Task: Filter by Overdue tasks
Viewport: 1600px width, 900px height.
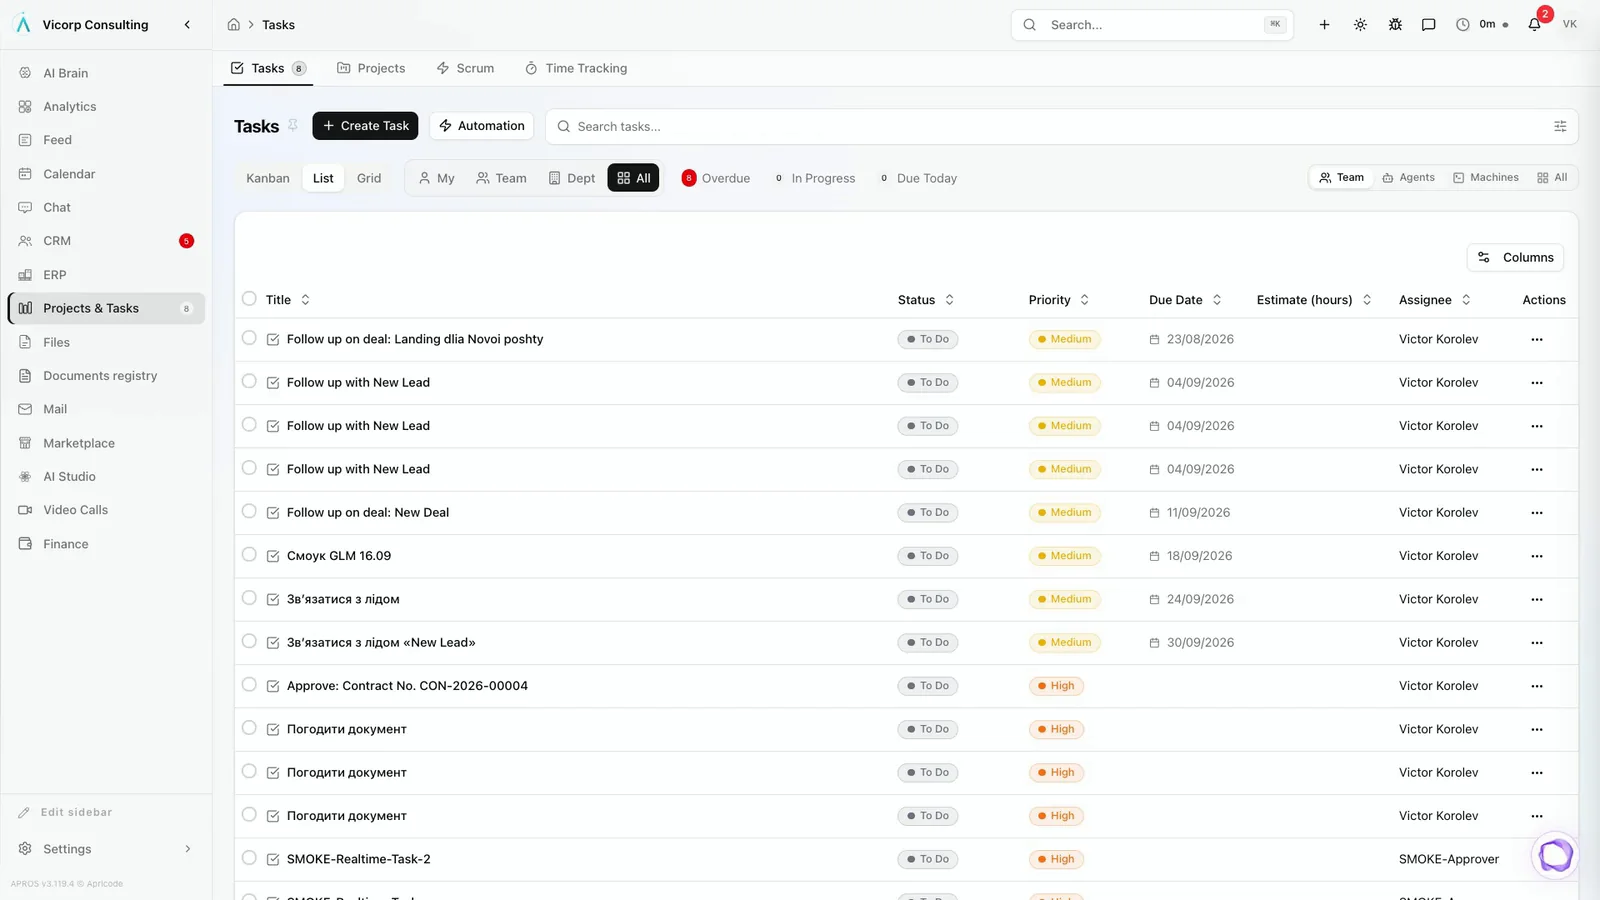Action: click(716, 178)
